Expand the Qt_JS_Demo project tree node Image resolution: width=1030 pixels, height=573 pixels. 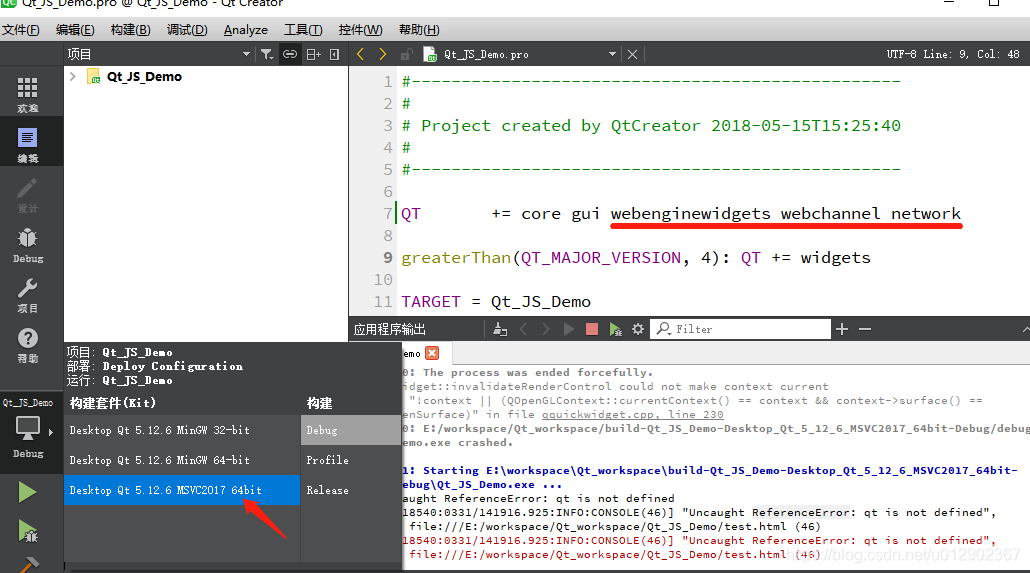tap(73, 76)
